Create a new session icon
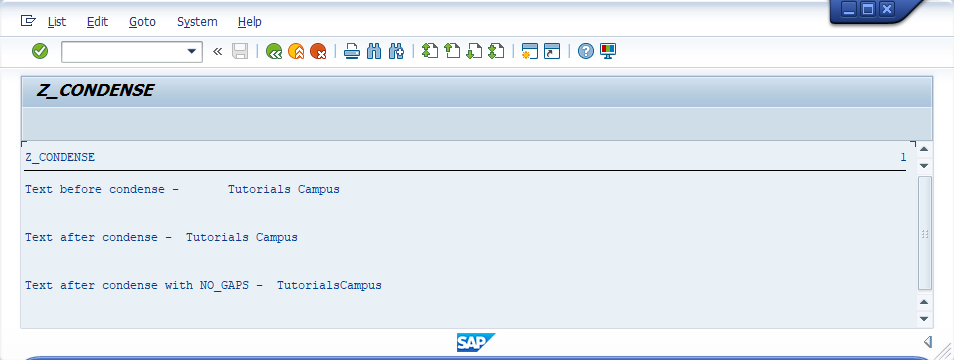Viewport: 954px width, 360px height. coord(530,51)
